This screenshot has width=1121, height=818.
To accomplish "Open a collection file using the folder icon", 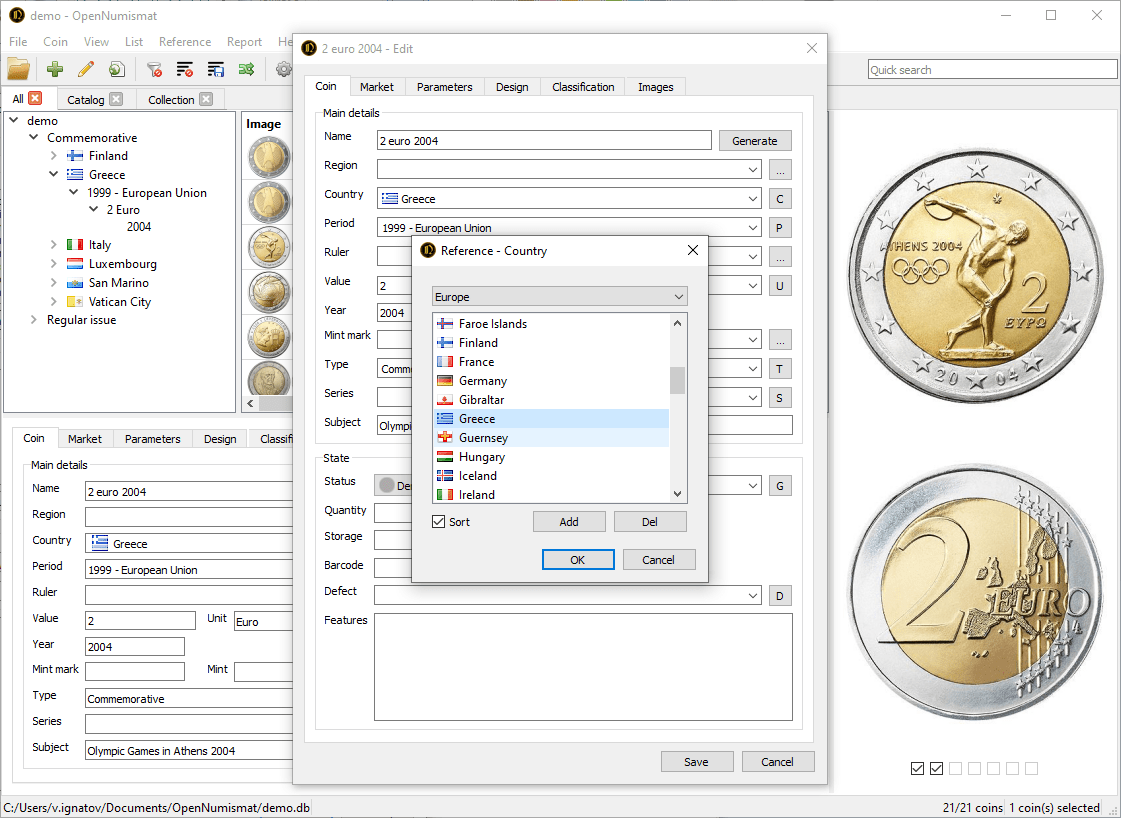I will [18, 69].
